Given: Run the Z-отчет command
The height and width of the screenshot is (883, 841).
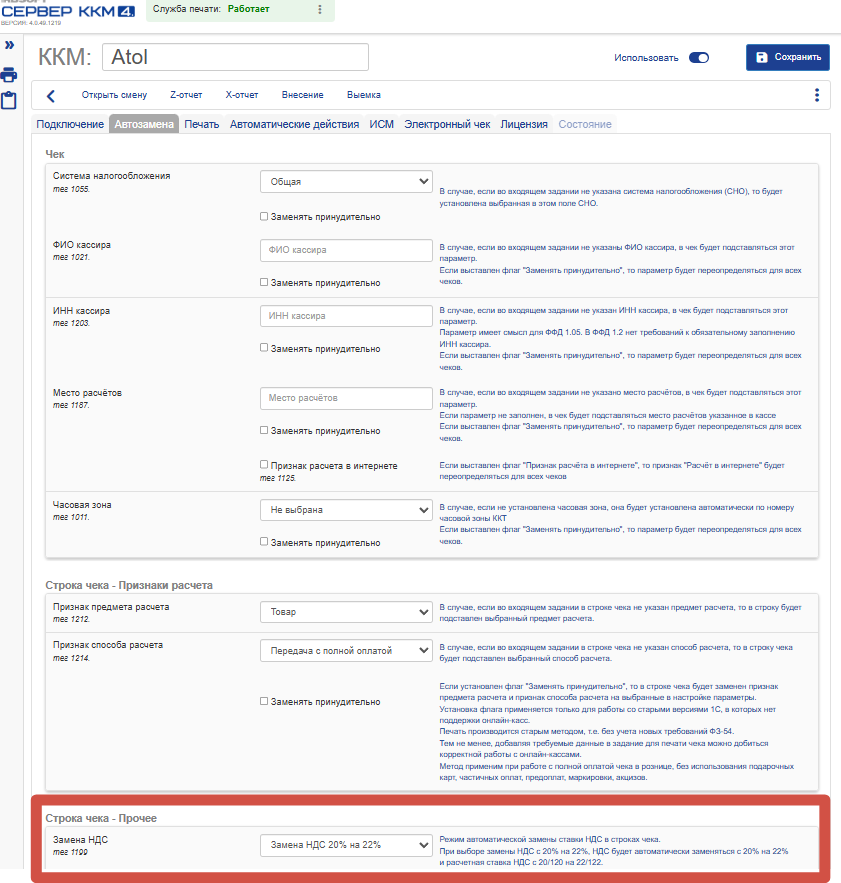Looking at the screenshot, I should tap(186, 95).
